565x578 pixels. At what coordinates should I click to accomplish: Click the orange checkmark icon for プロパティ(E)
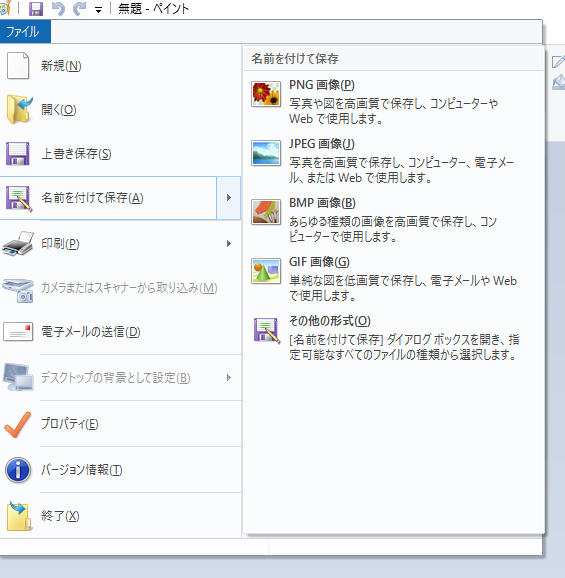(18, 424)
